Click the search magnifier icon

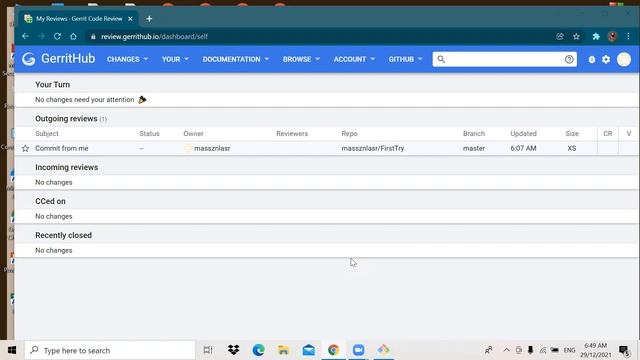pos(441,59)
